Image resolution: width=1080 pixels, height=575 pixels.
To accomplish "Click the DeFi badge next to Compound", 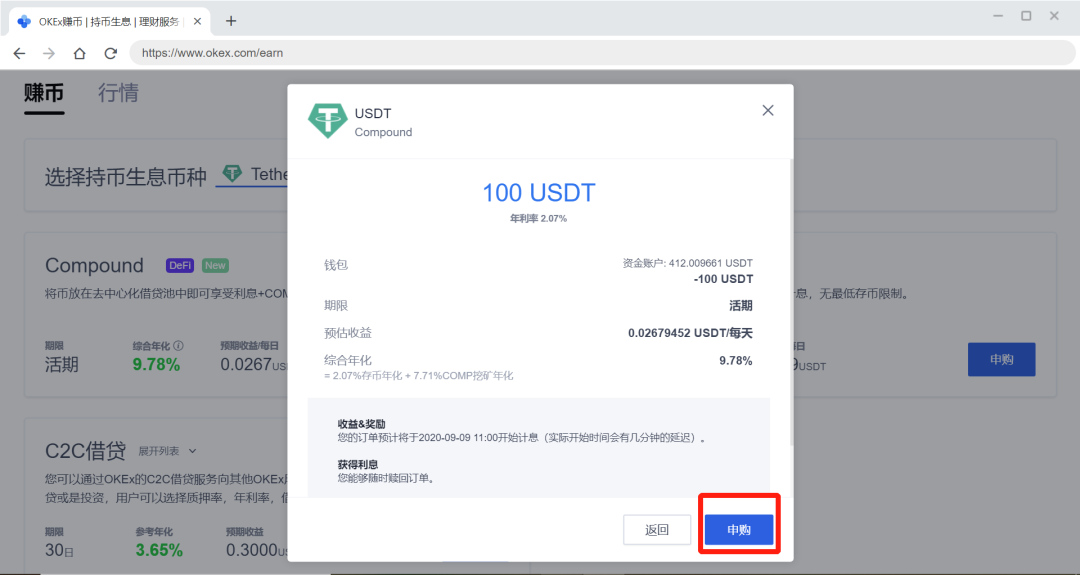I will point(180,265).
